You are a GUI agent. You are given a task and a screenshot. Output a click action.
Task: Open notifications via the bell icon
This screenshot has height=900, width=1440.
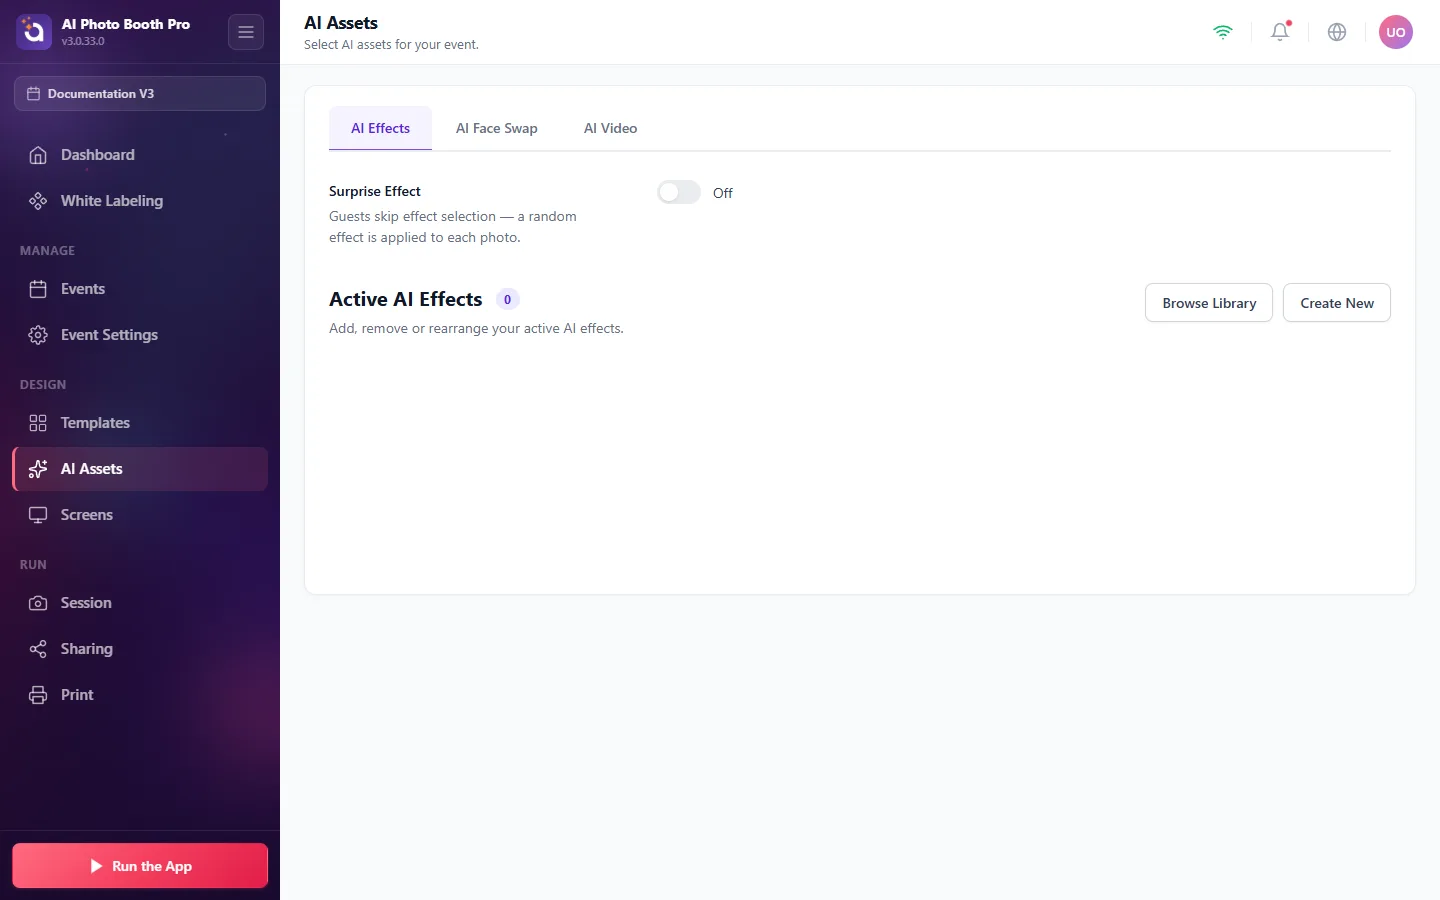tap(1280, 32)
